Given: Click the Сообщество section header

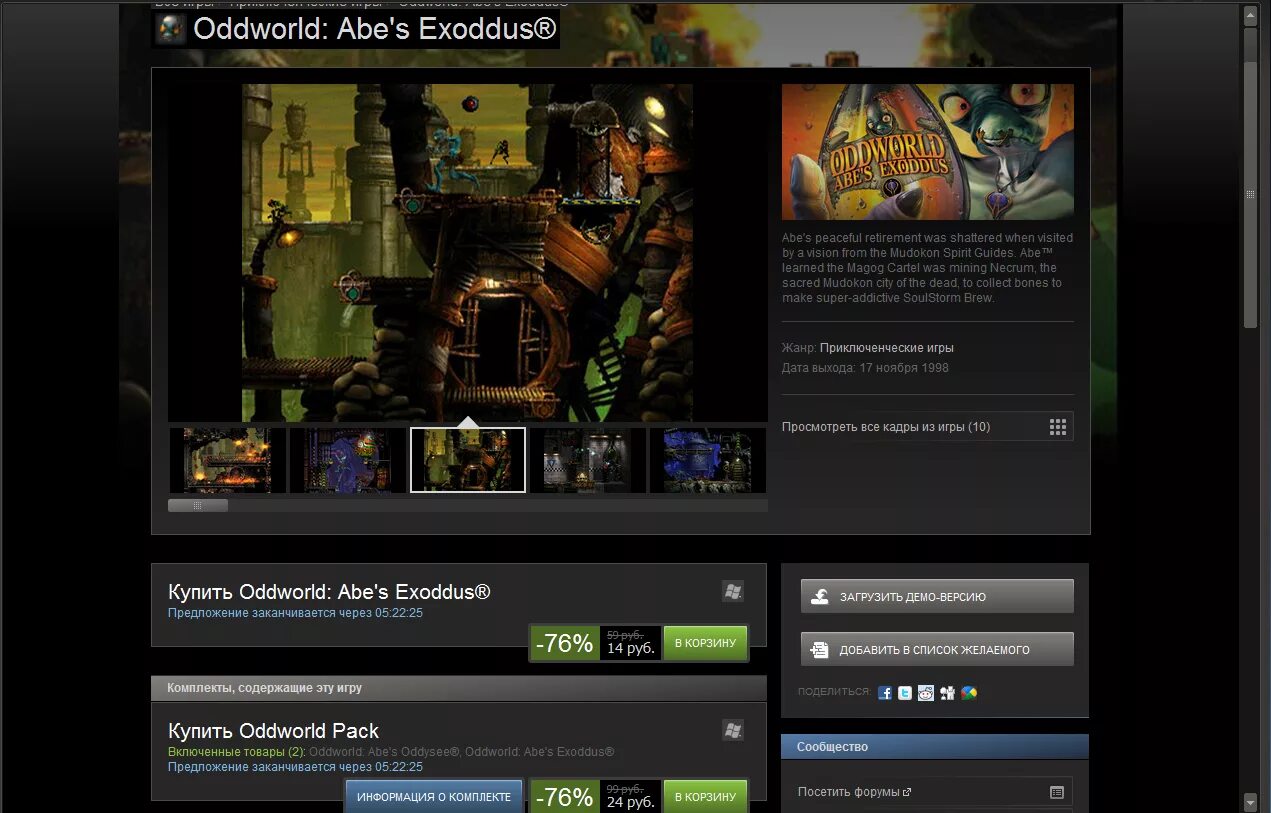Looking at the screenshot, I should click(934, 747).
